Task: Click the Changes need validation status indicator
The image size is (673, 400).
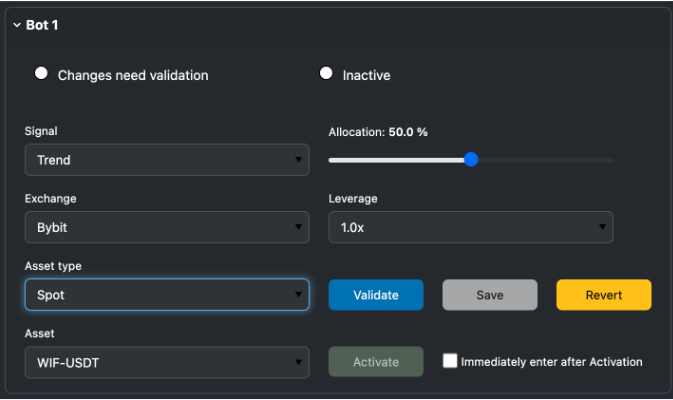Action: click(41, 73)
